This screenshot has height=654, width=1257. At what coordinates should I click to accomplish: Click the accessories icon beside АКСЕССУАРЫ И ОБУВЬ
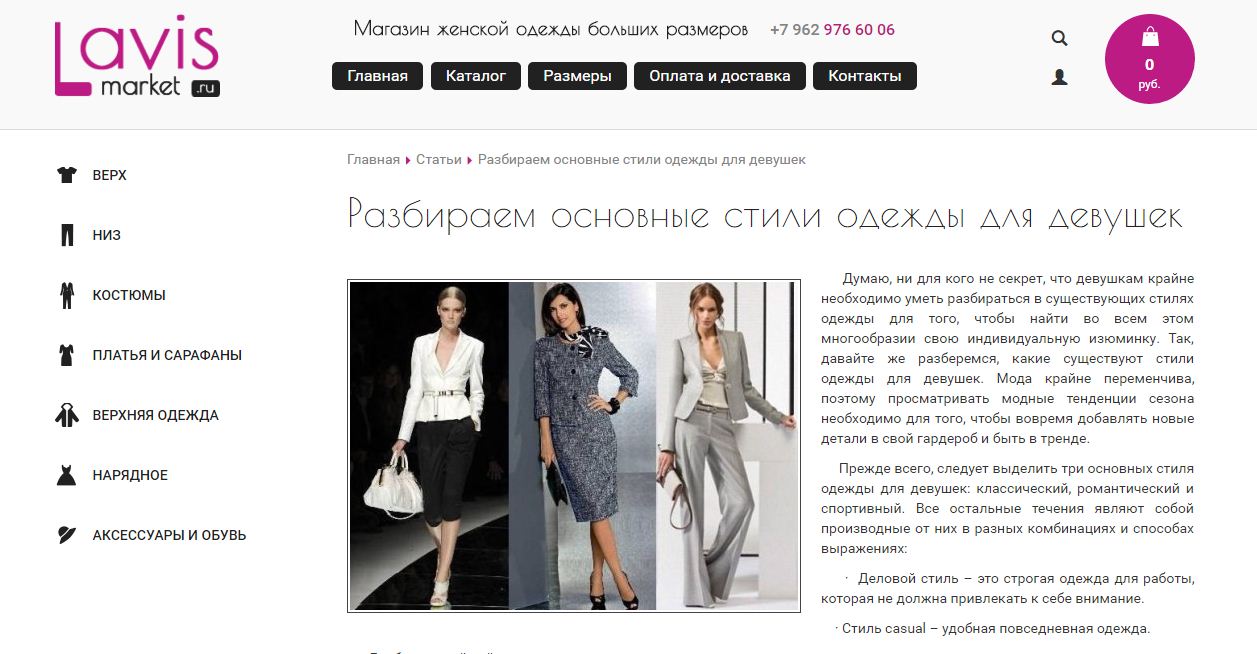pyautogui.click(x=67, y=535)
